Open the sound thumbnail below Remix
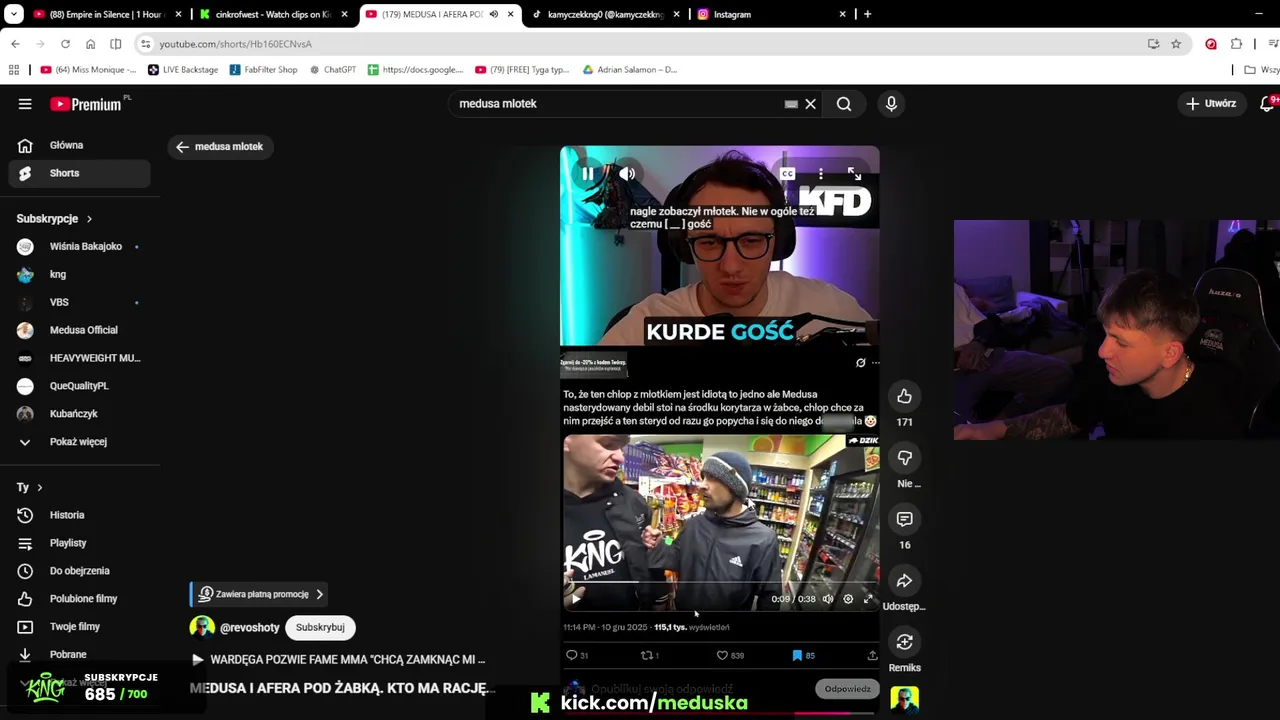The height and width of the screenshot is (720, 1280). (x=904, y=699)
